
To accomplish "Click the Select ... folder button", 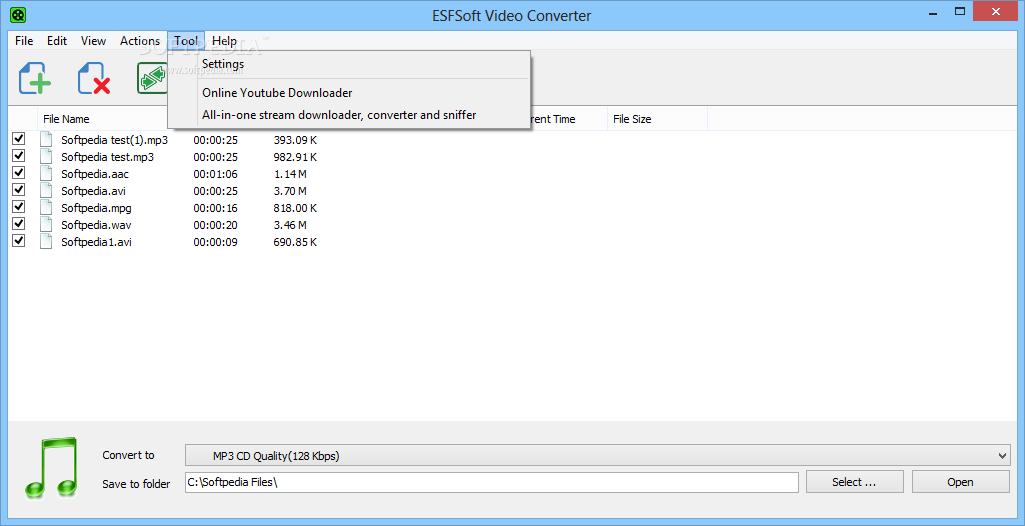I will pyautogui.click(x=854, y=482).
